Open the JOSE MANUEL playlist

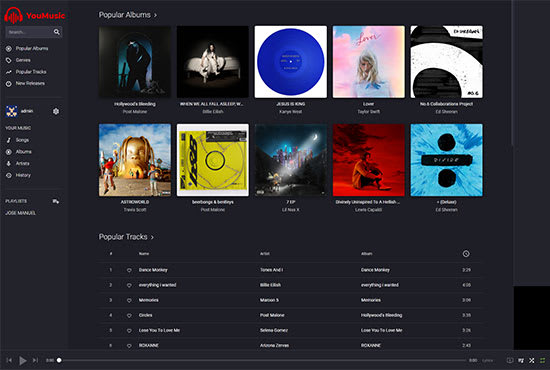20,213
